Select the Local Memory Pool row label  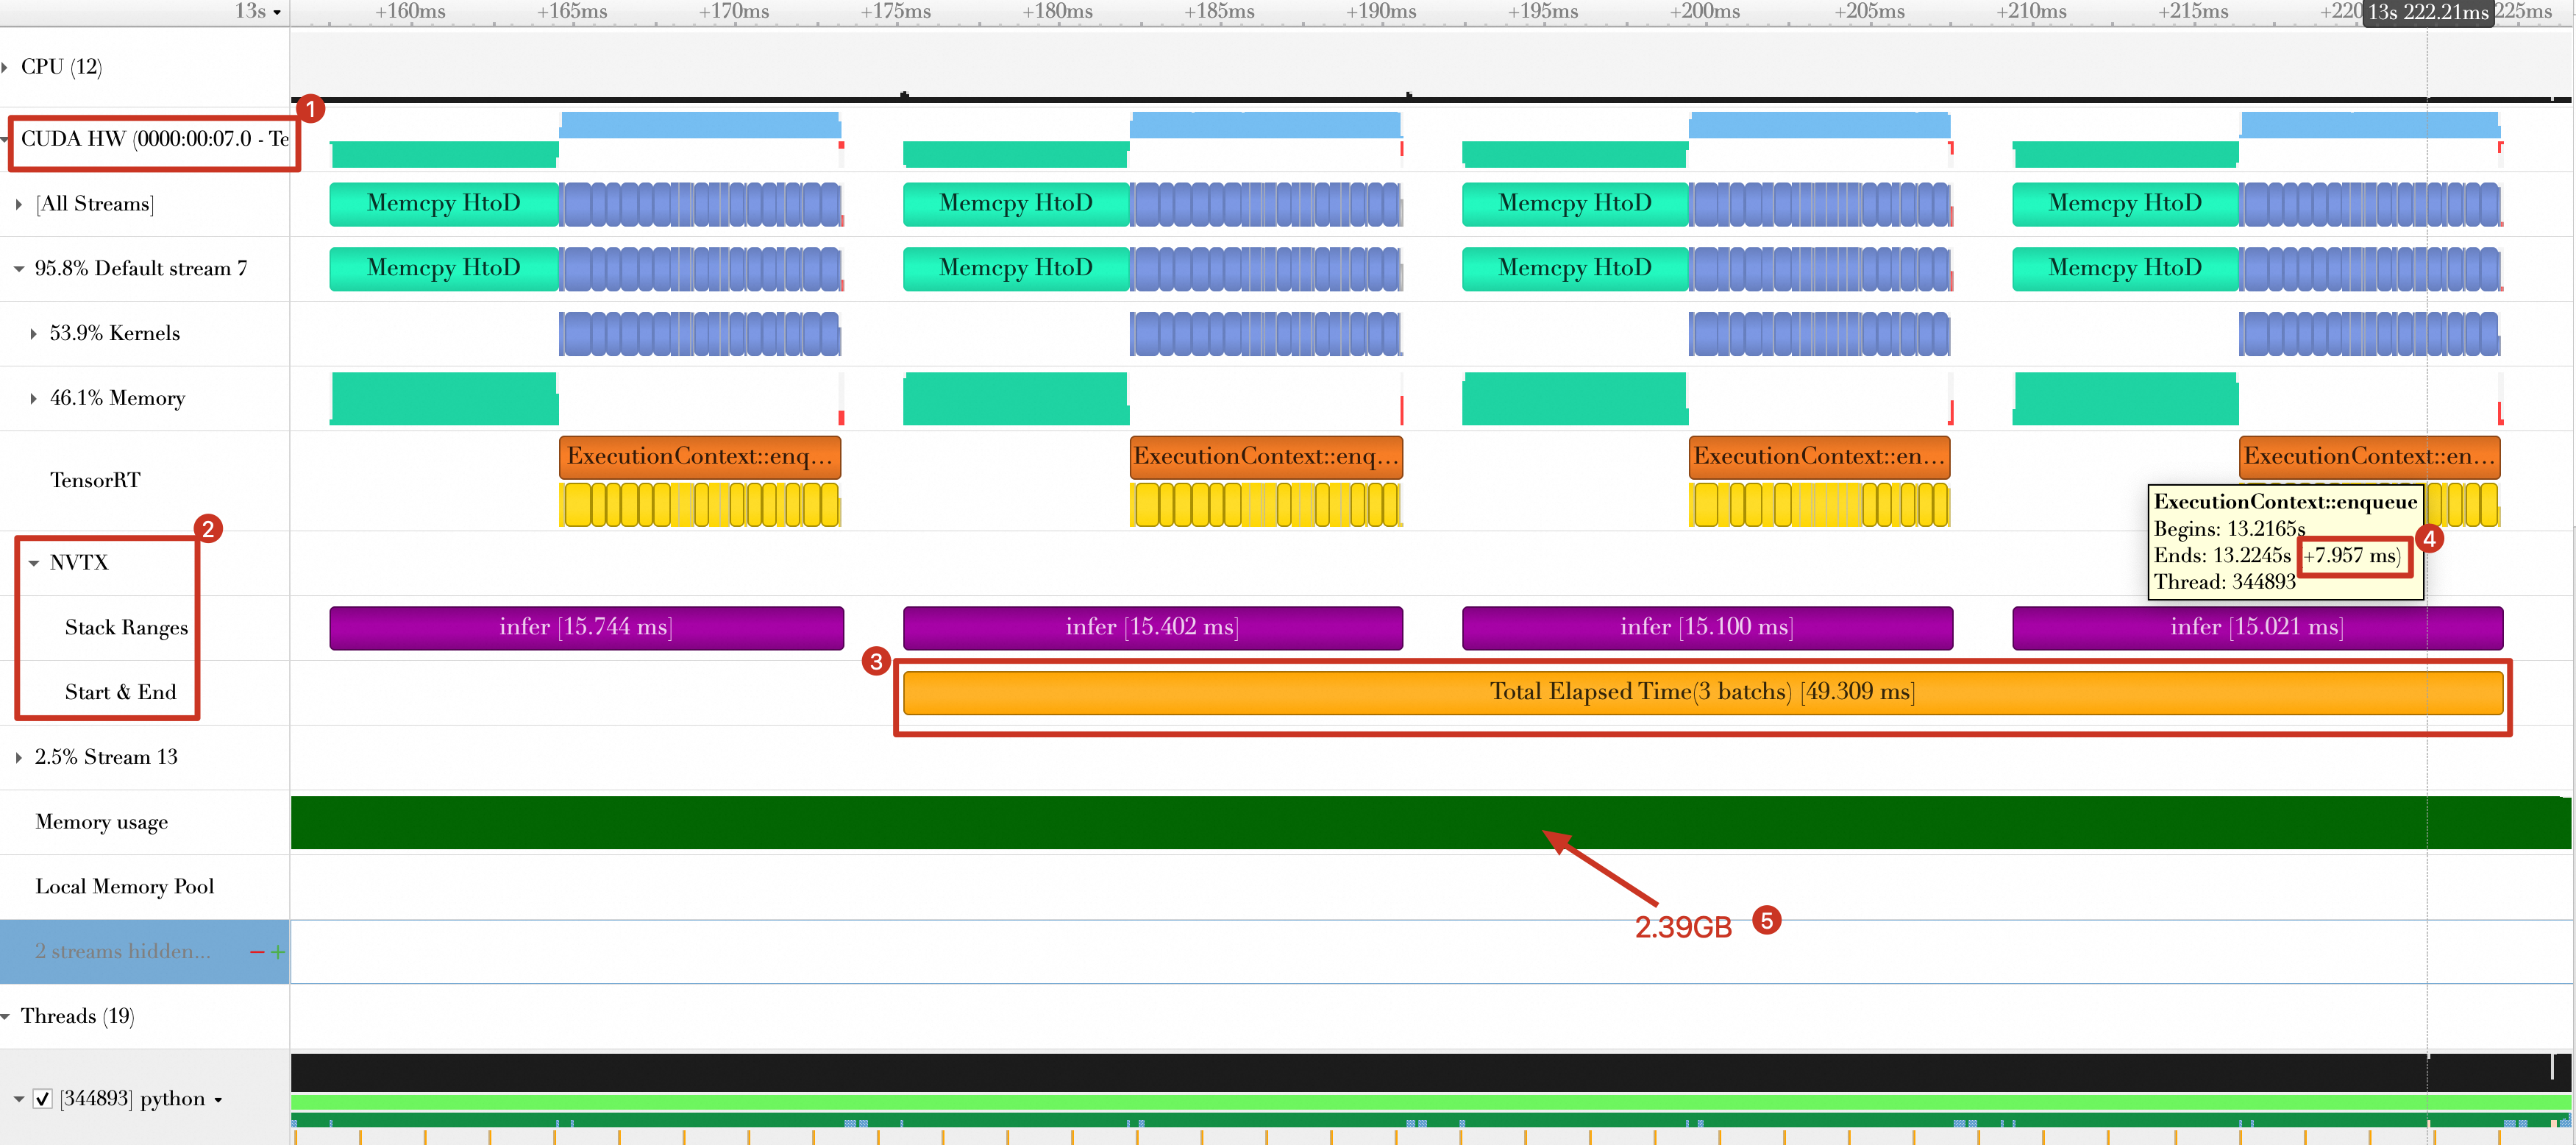coord(124,887)
